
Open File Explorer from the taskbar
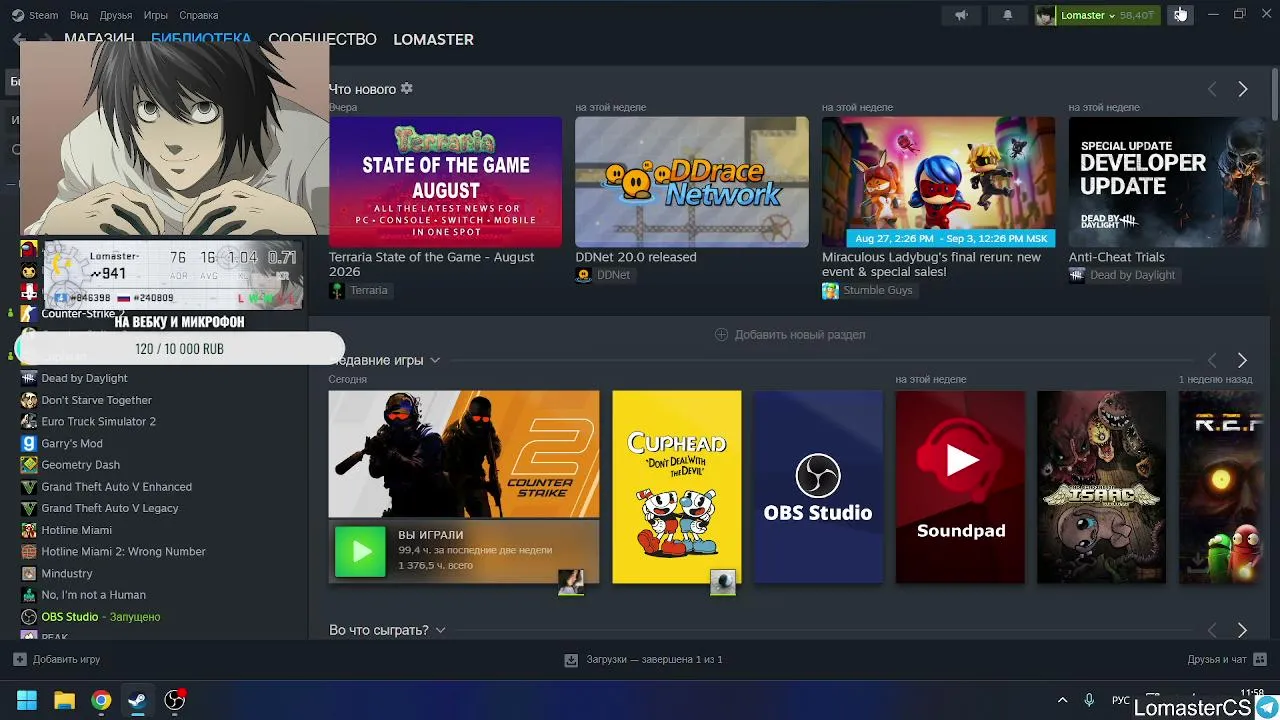[x=64, y=700]
